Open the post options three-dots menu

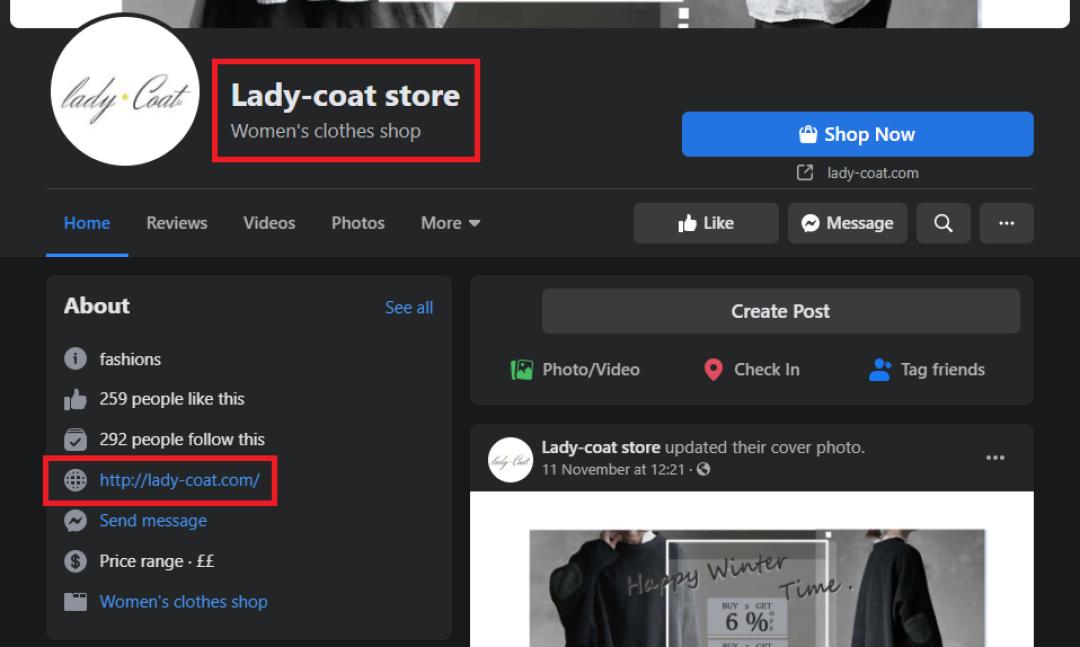[x=995, y=458]
